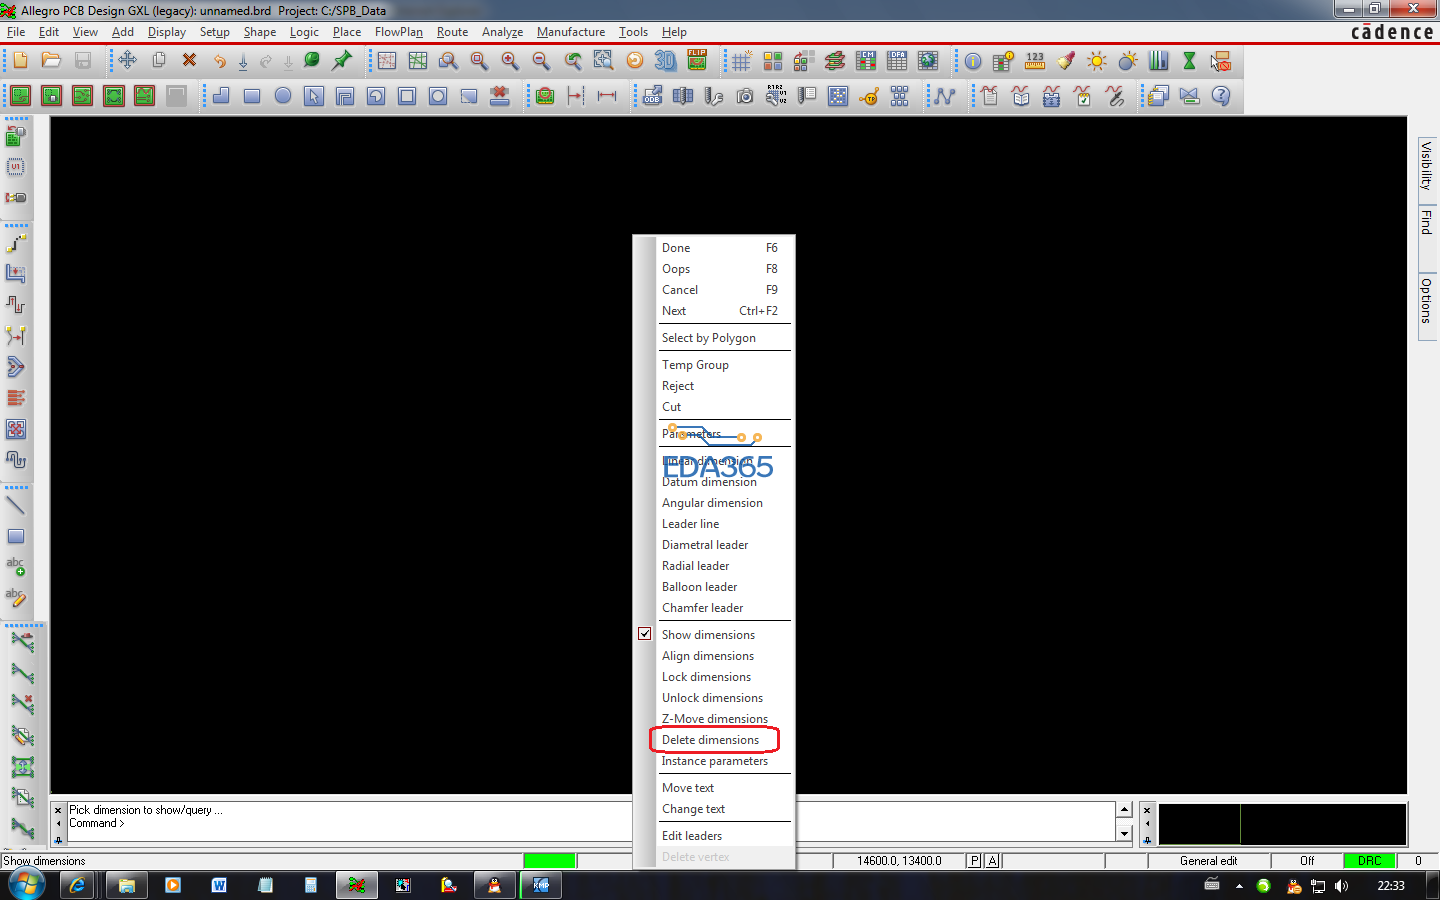Viewport: 1440px width, 900px height.
Task: Click the Shape Add Rectangle icon
Action: click(x=252, y=96)
